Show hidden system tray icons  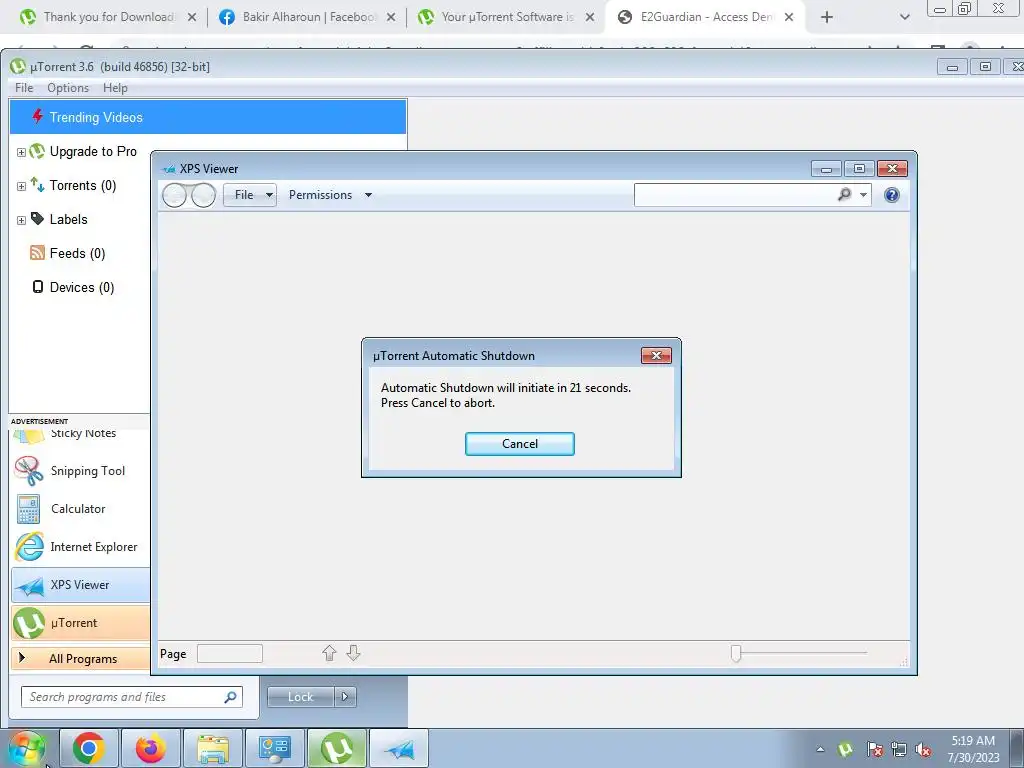pyautogui.click(x=820, y=749)
